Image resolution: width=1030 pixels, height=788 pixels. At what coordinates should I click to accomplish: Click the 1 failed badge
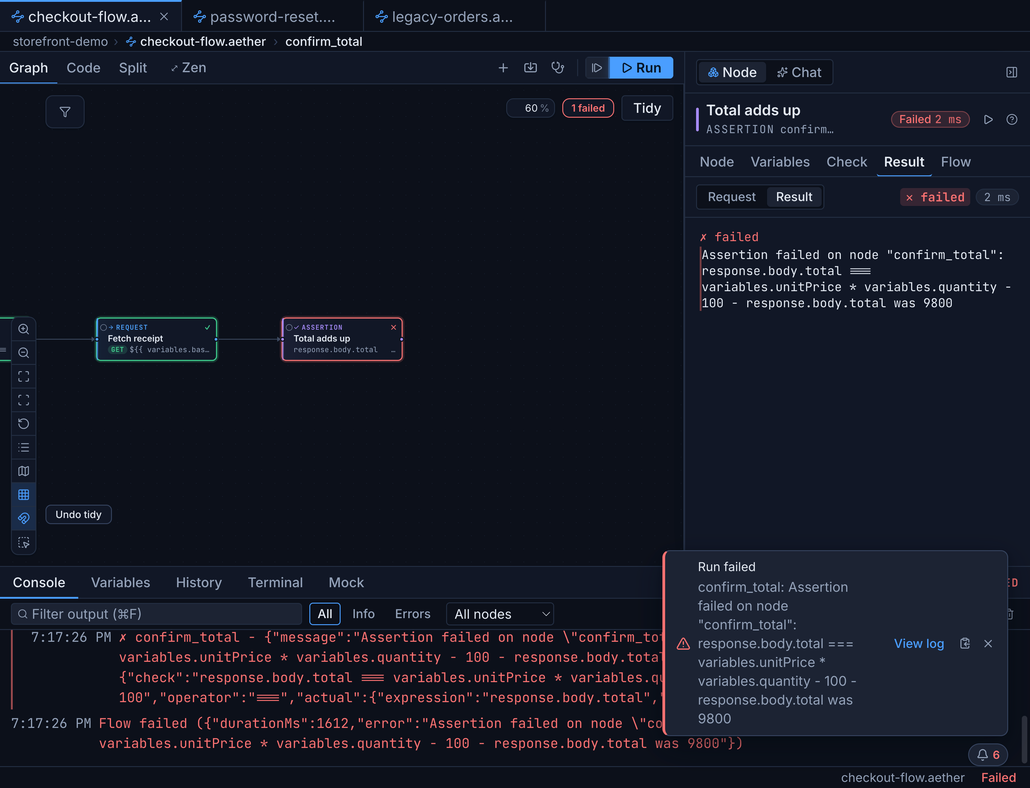(x=588, y=108)
